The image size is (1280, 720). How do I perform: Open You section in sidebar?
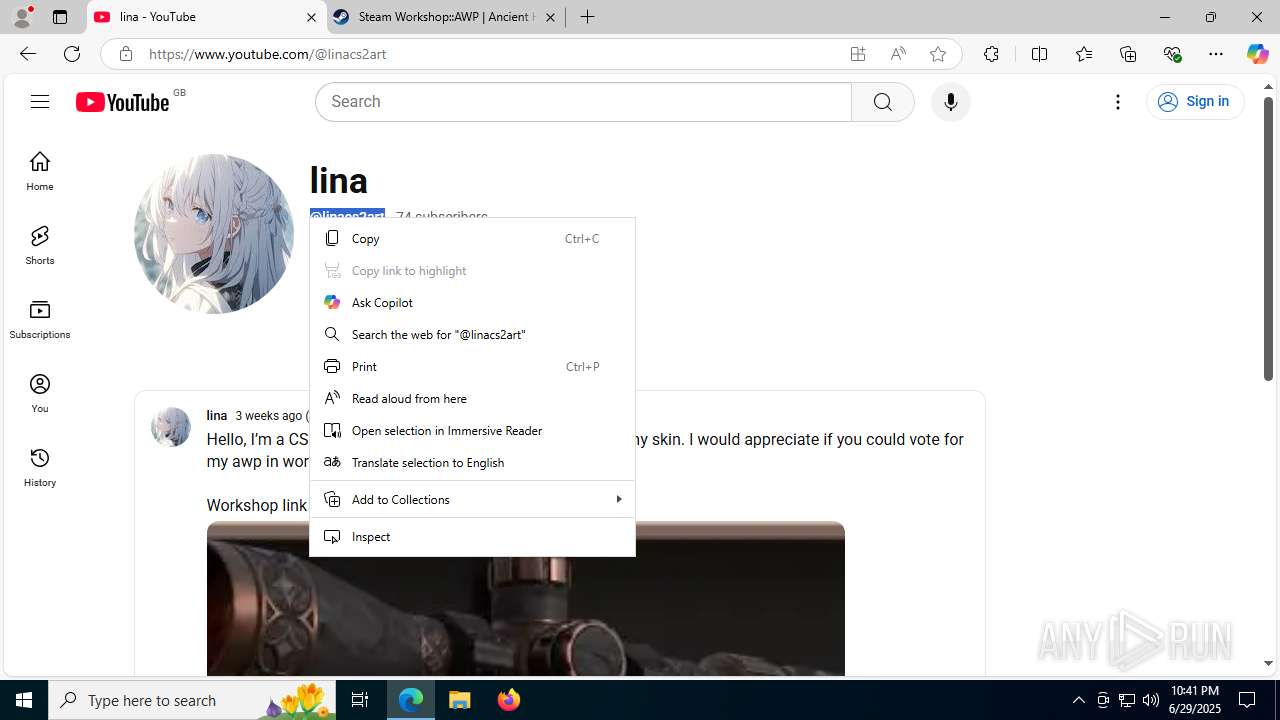[40, 393]
